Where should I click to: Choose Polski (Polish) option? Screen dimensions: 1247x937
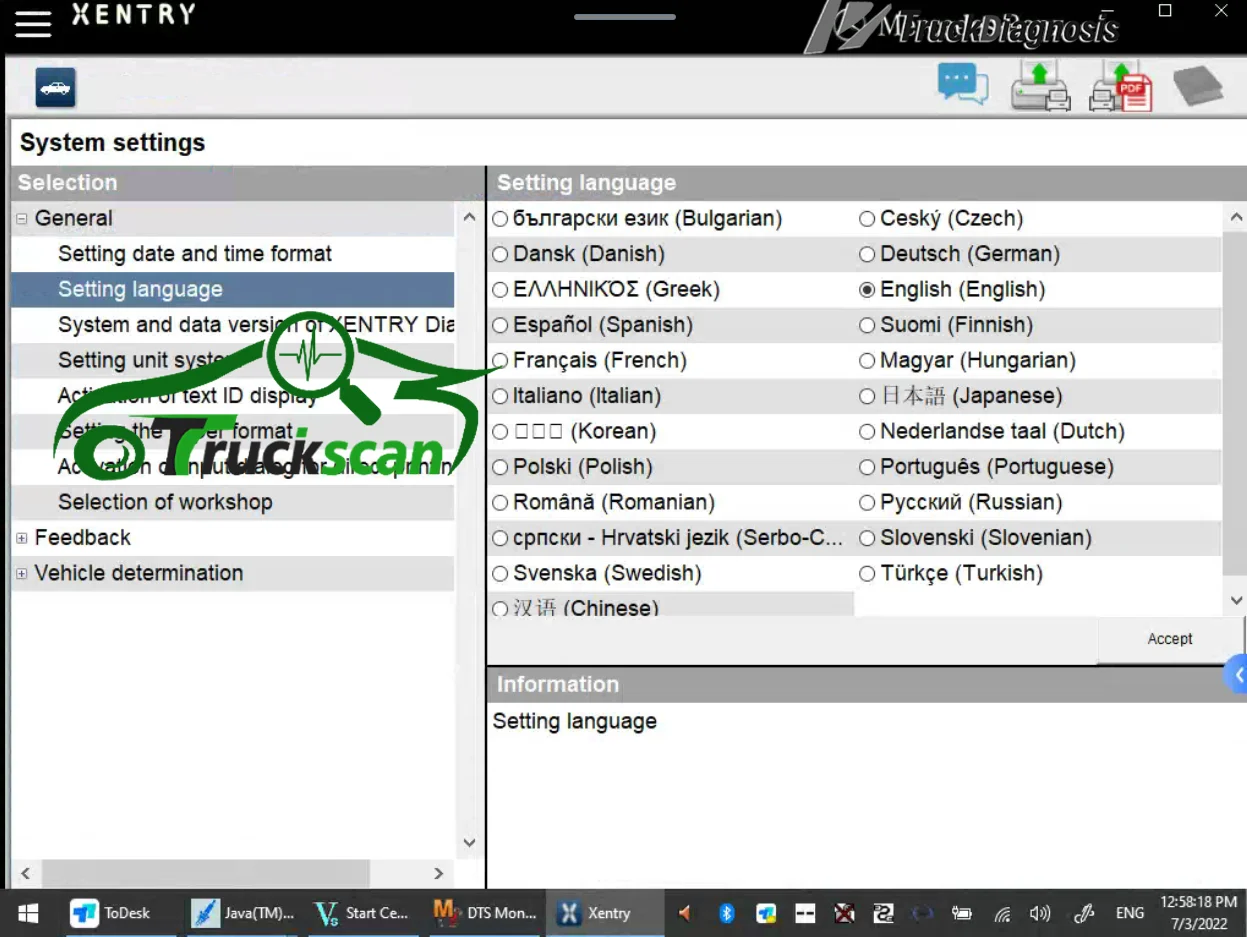point(500,467)
